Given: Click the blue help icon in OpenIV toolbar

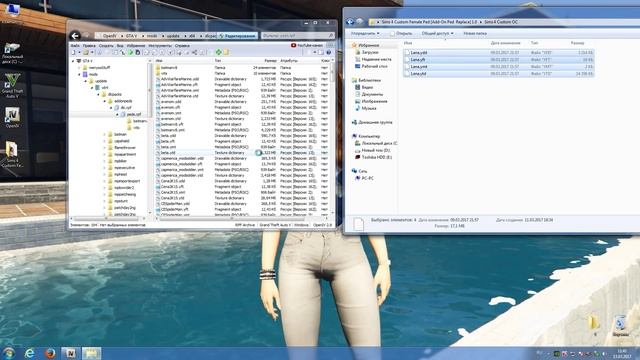Looking at the screenshot, I should (329, 52).
